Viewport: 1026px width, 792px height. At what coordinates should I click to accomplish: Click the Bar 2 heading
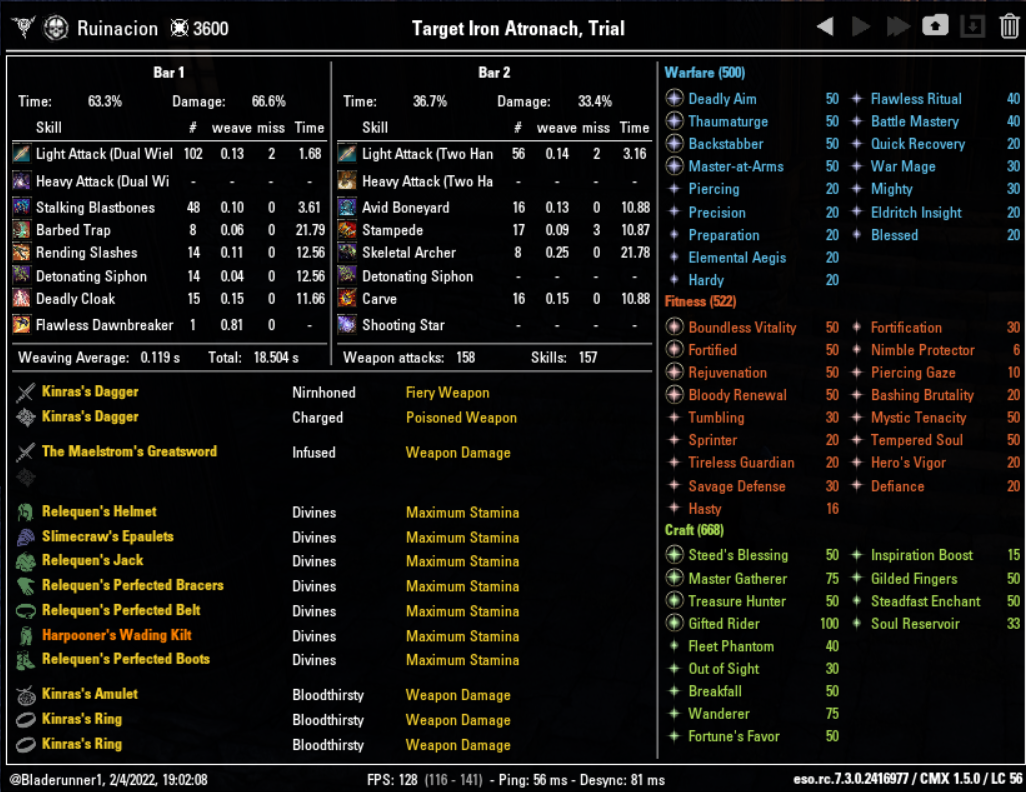click(x=494, y=73)
